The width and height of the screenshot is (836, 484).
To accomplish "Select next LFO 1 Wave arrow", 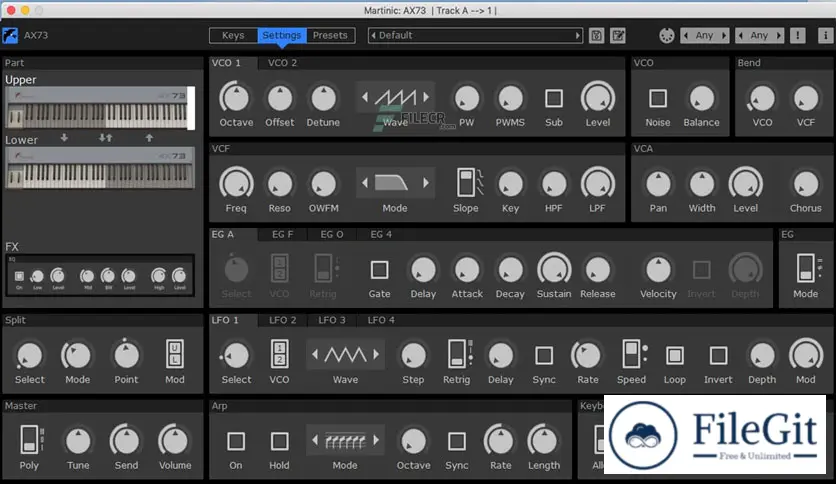I will point(376,354).
